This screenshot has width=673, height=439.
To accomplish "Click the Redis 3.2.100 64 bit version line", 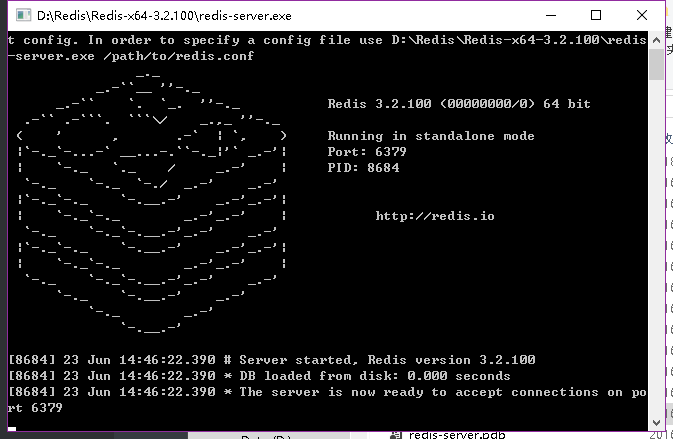I will (x=459, y=104).
